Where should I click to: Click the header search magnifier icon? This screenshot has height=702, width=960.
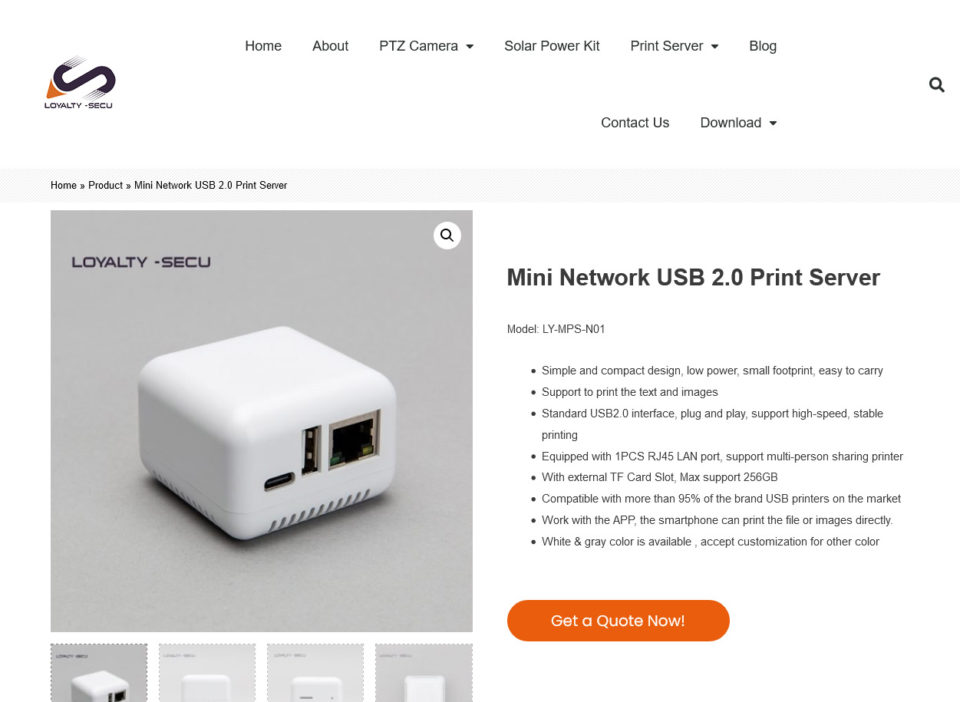[x=936, y=84]
